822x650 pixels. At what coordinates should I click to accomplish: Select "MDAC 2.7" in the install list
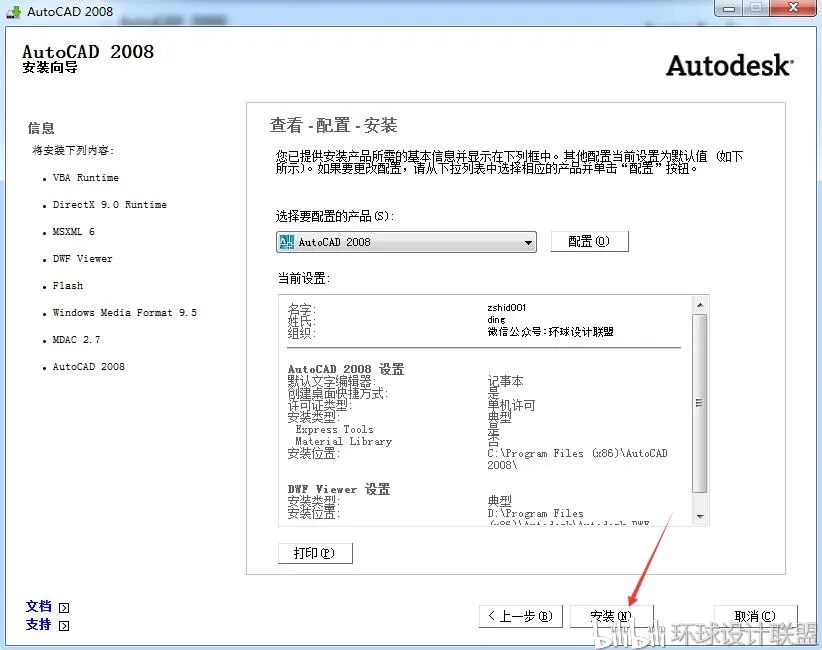click(77, 340)
